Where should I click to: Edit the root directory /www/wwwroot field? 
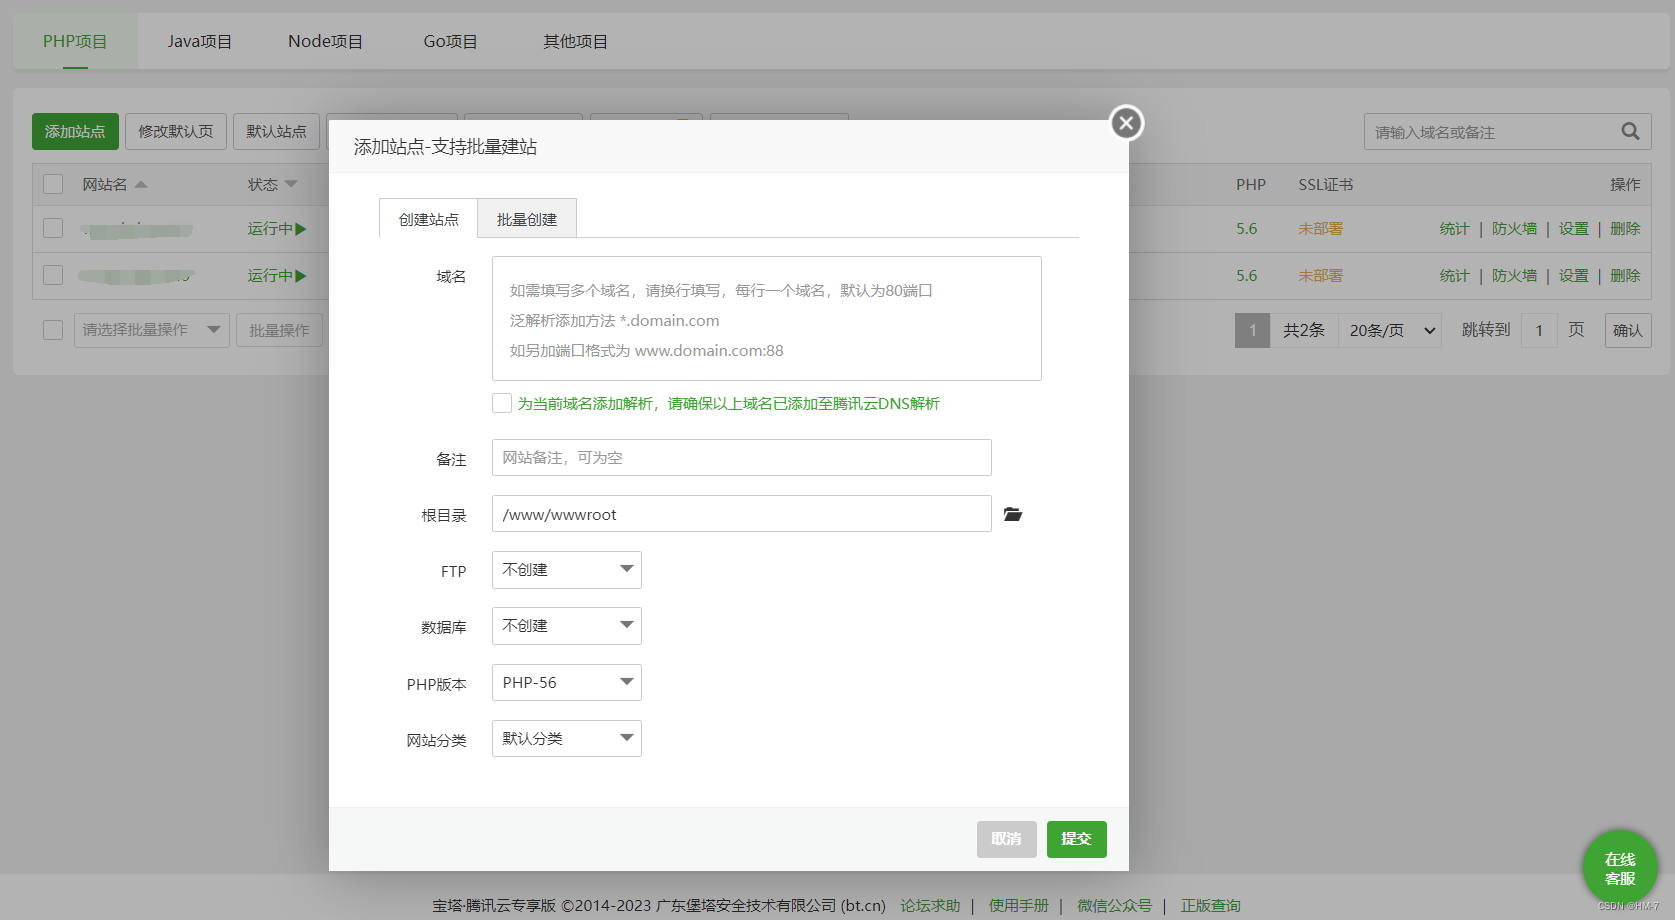742,514
